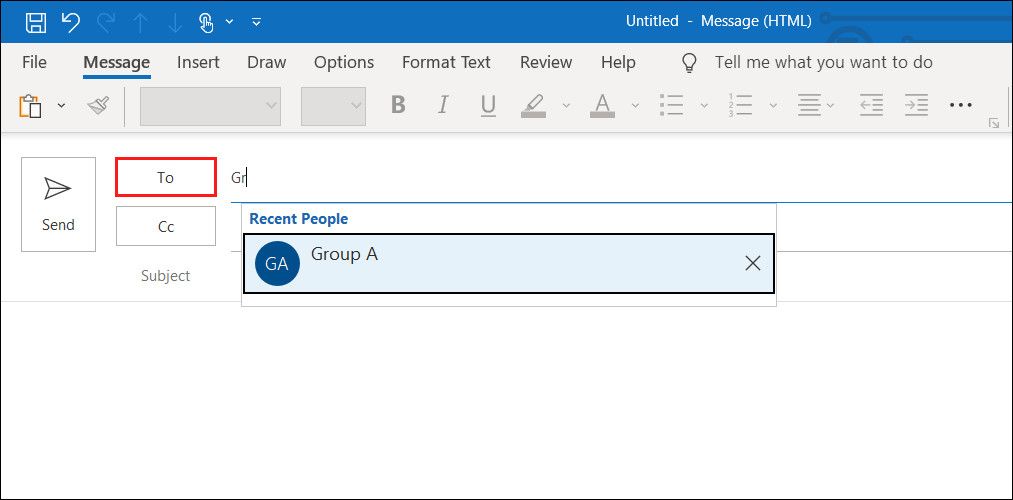1013x500 pixels.
Task: Click the text highlight color button
Action: click(x=533, y=105)
